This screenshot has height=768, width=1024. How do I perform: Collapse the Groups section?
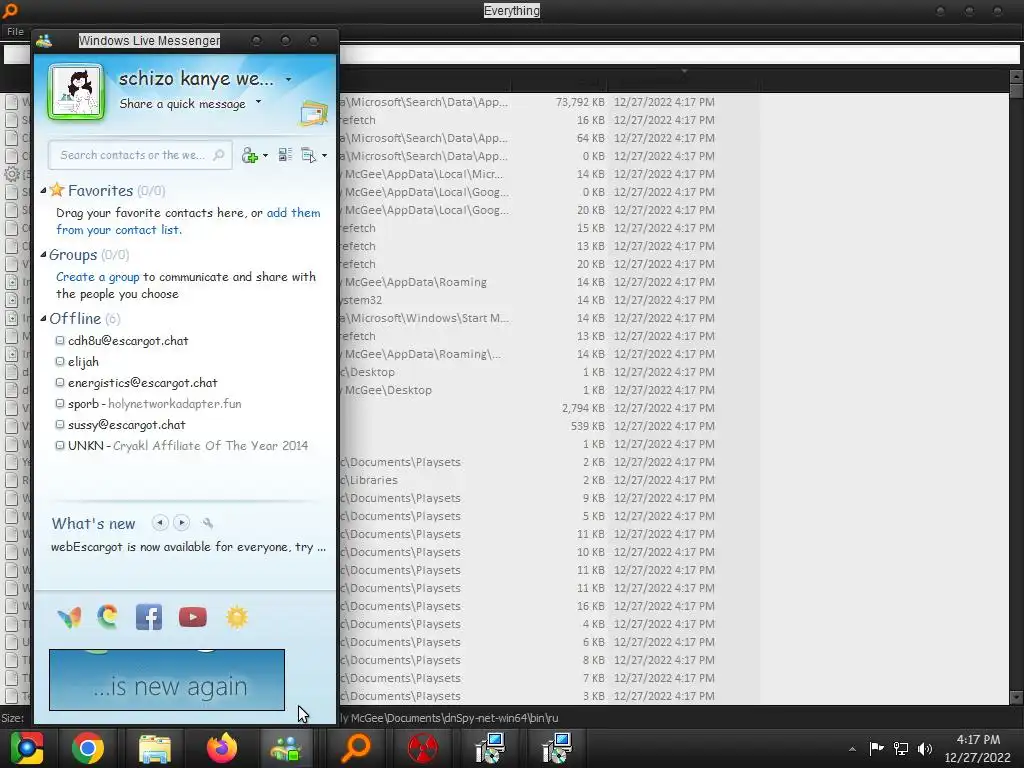43,255
